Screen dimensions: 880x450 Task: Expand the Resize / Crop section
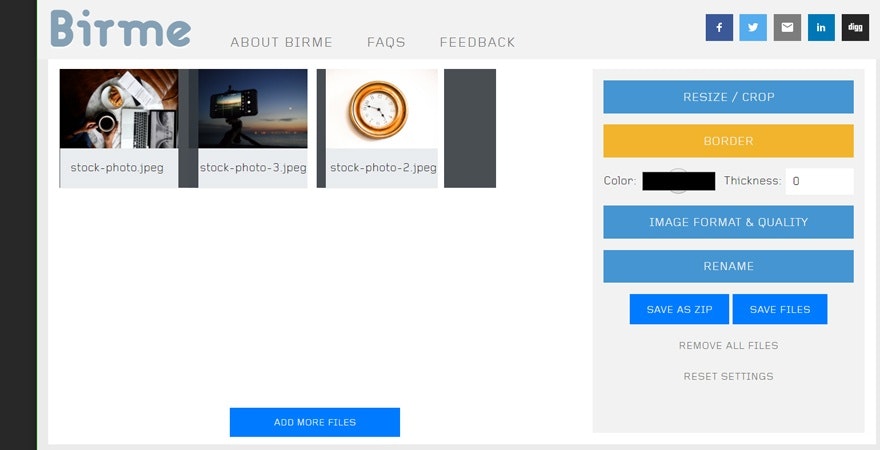pyautogui.click(x=728, y=97)
